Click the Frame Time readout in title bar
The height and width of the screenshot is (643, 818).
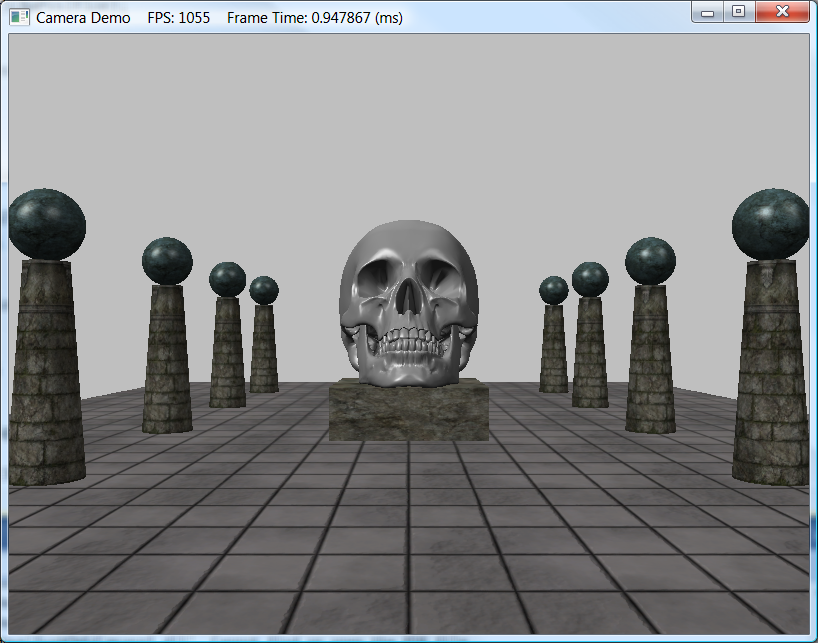[x=315, y=18]
